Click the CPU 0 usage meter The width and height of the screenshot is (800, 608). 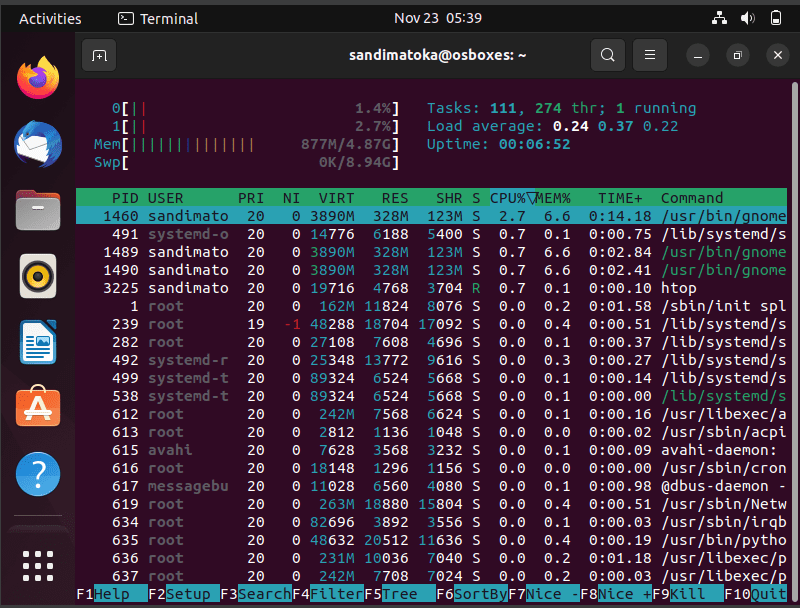point(255,108)
